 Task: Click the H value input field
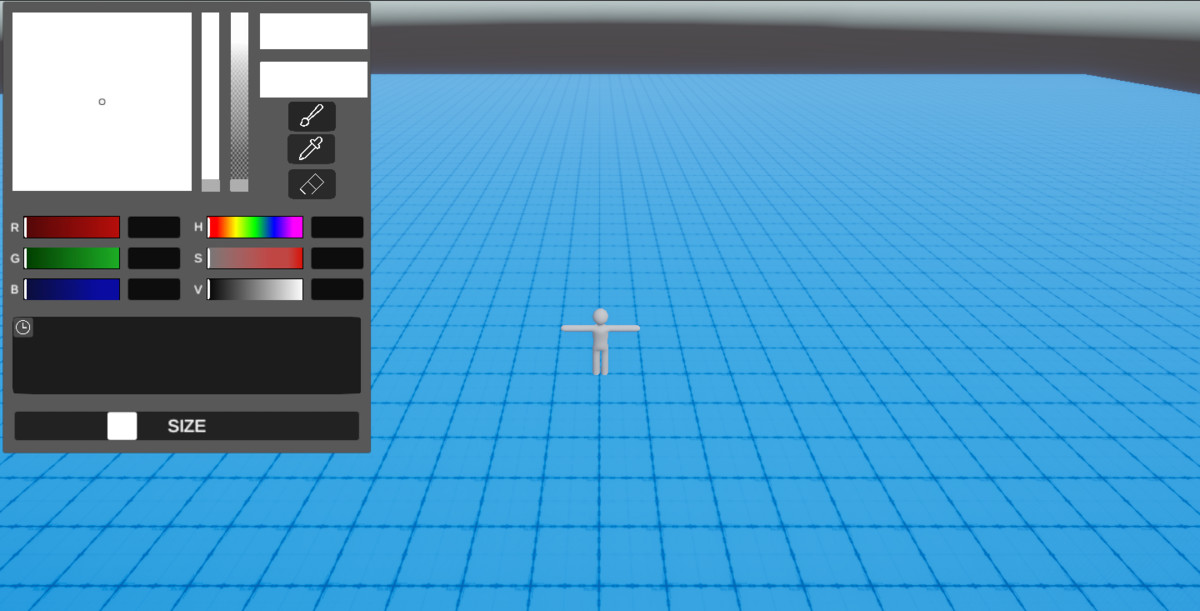coord(337,227)
